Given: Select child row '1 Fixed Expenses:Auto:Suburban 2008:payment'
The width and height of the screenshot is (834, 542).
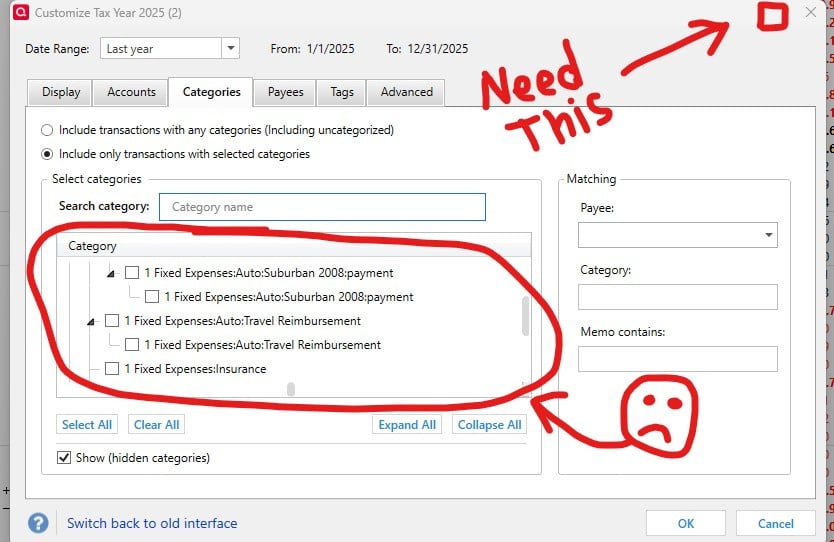Looking at the screenshot, I should tap(288, 297).
